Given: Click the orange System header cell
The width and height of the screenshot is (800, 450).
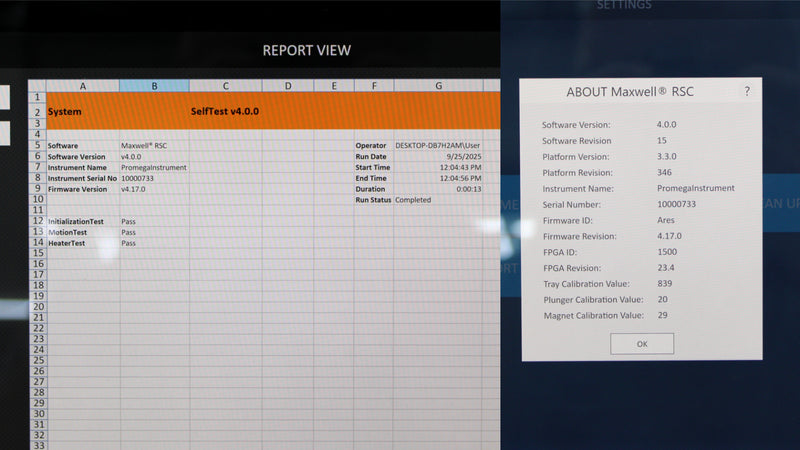Looking at the screenshot, I should [x=82, y=112].
